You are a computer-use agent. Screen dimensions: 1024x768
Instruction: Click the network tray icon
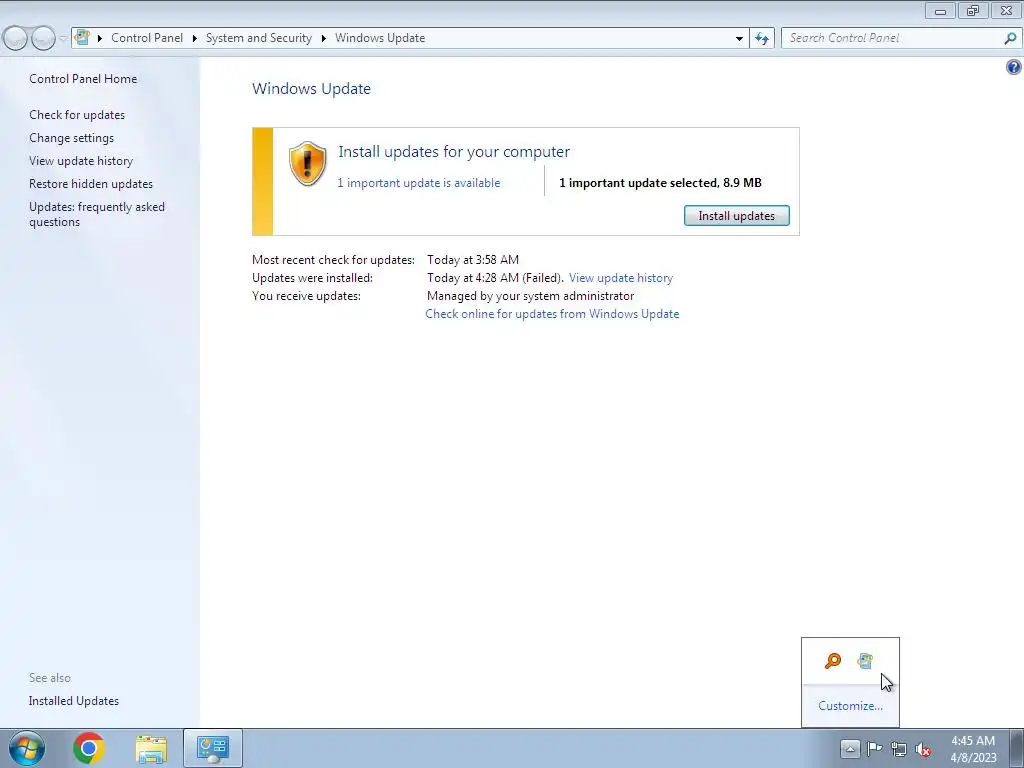click(x=899, y=748)
